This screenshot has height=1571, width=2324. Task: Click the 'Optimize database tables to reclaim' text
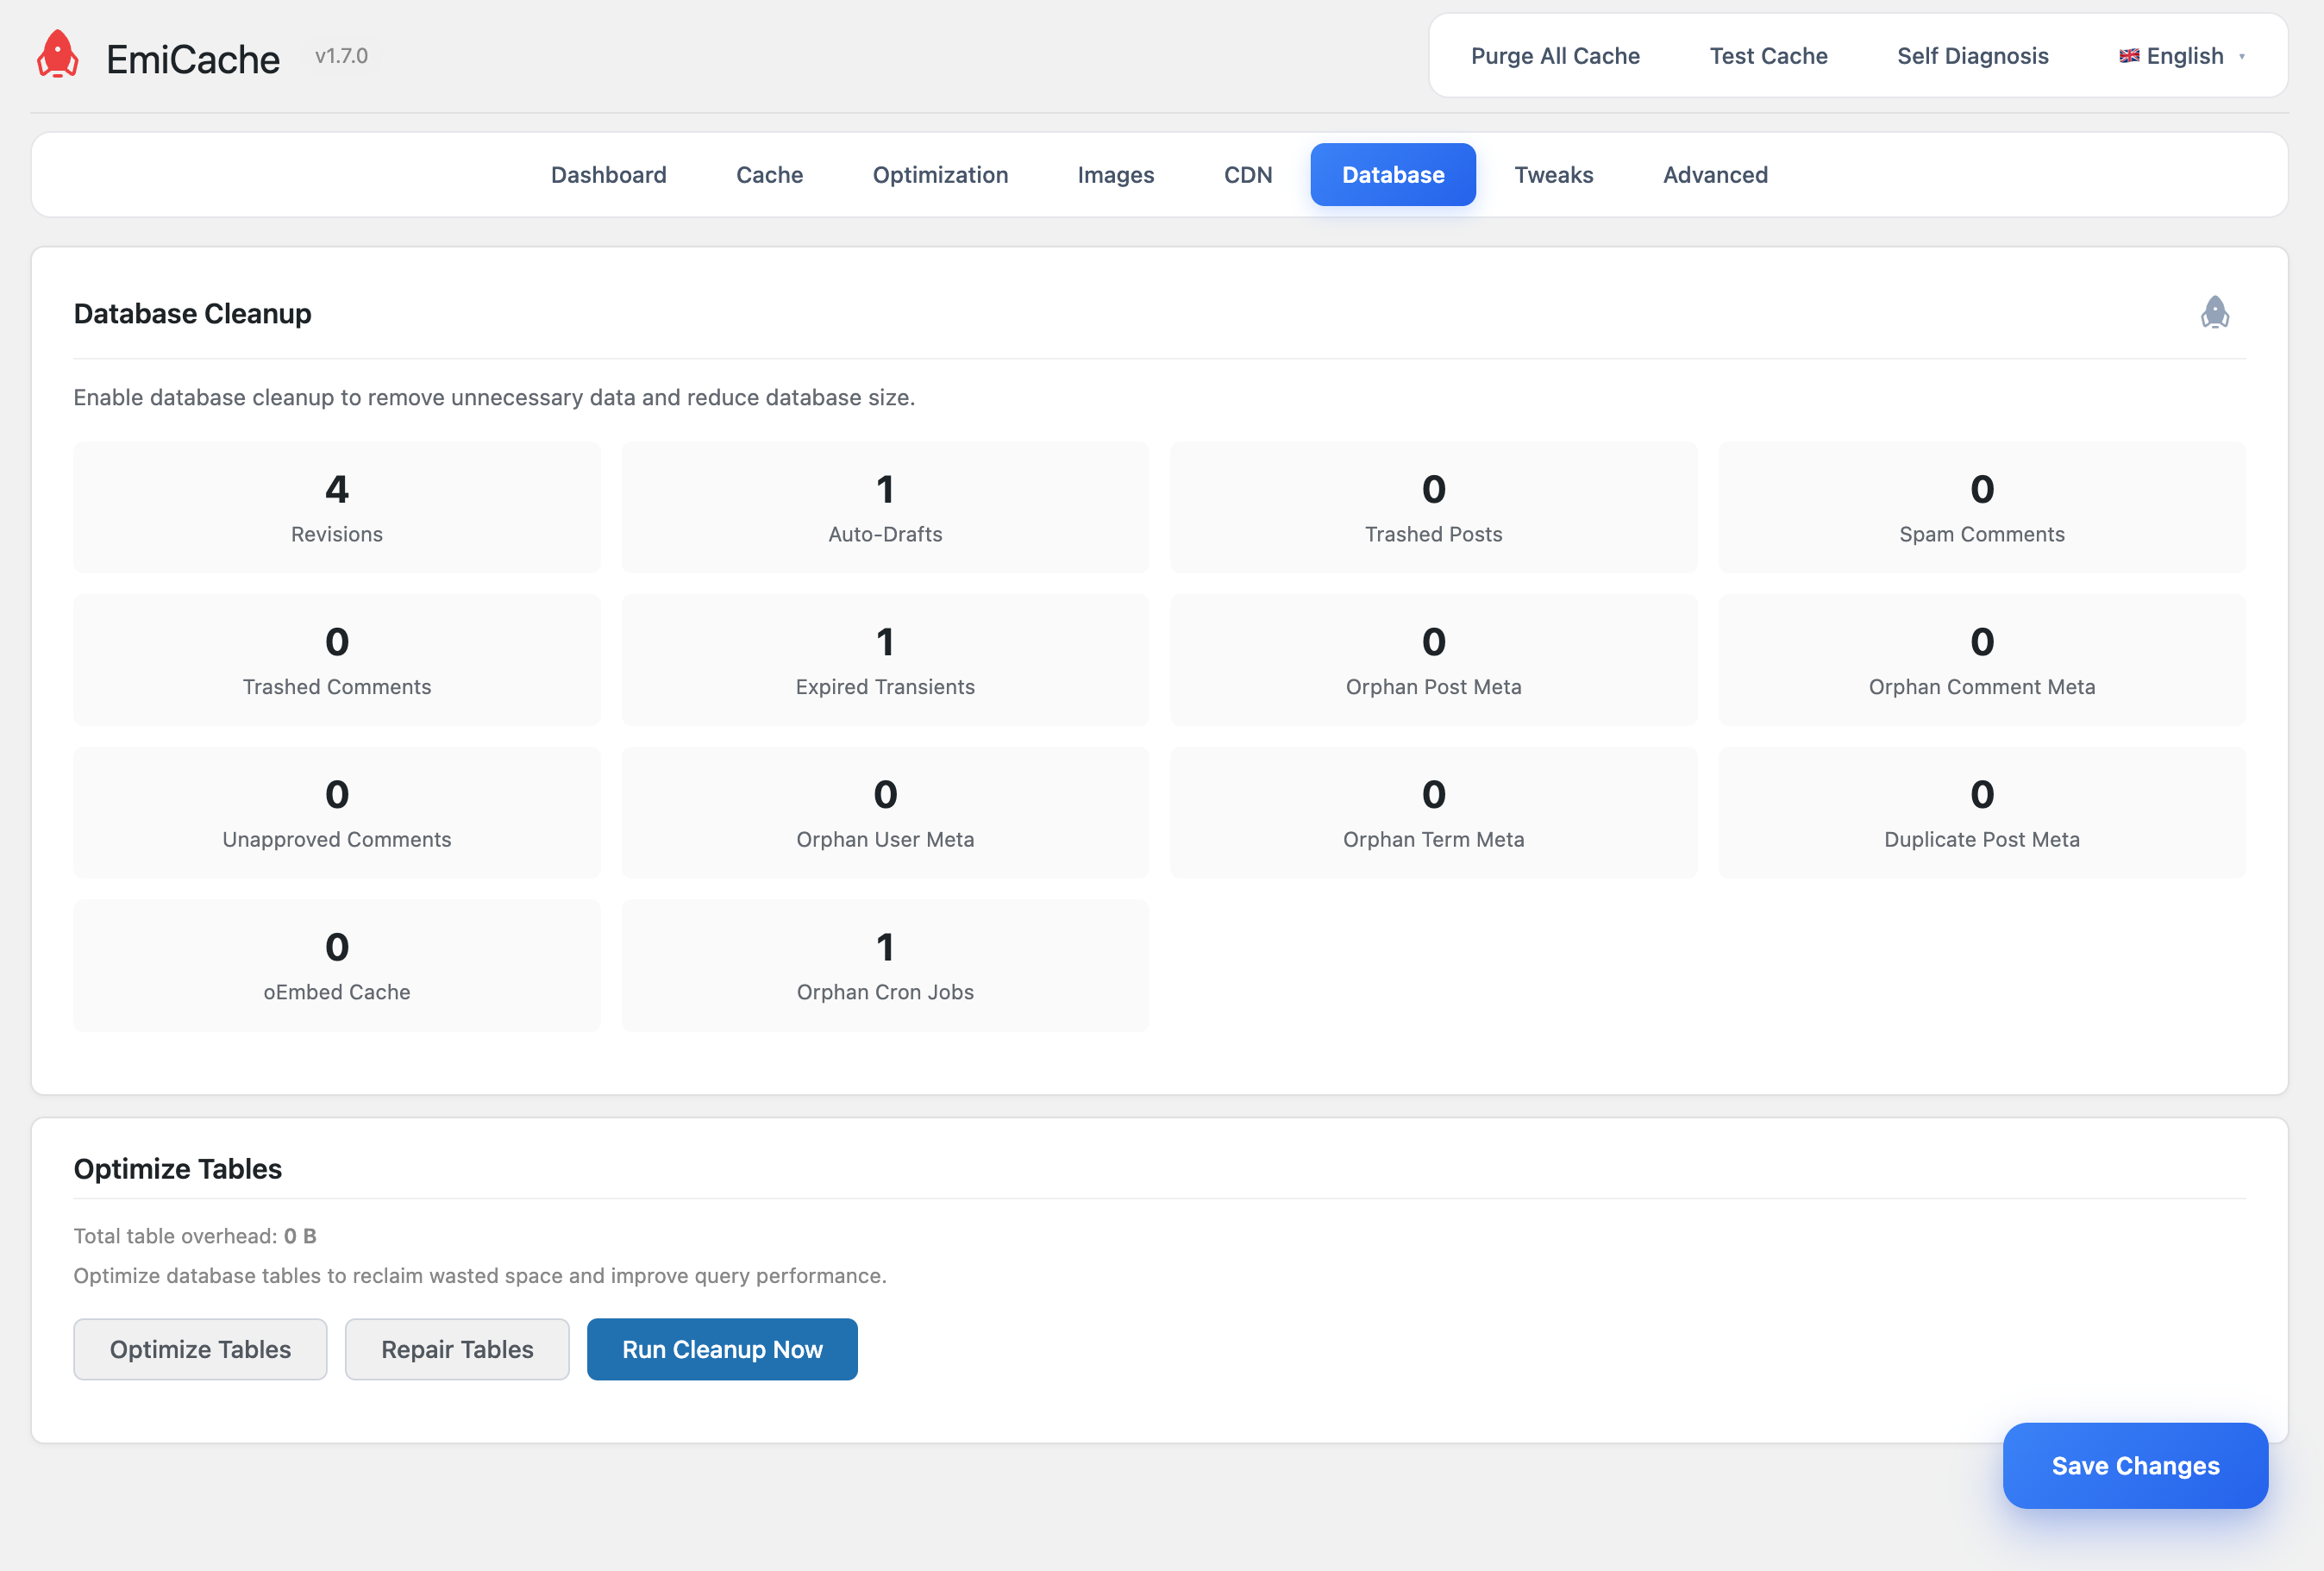pos(480,1276)
